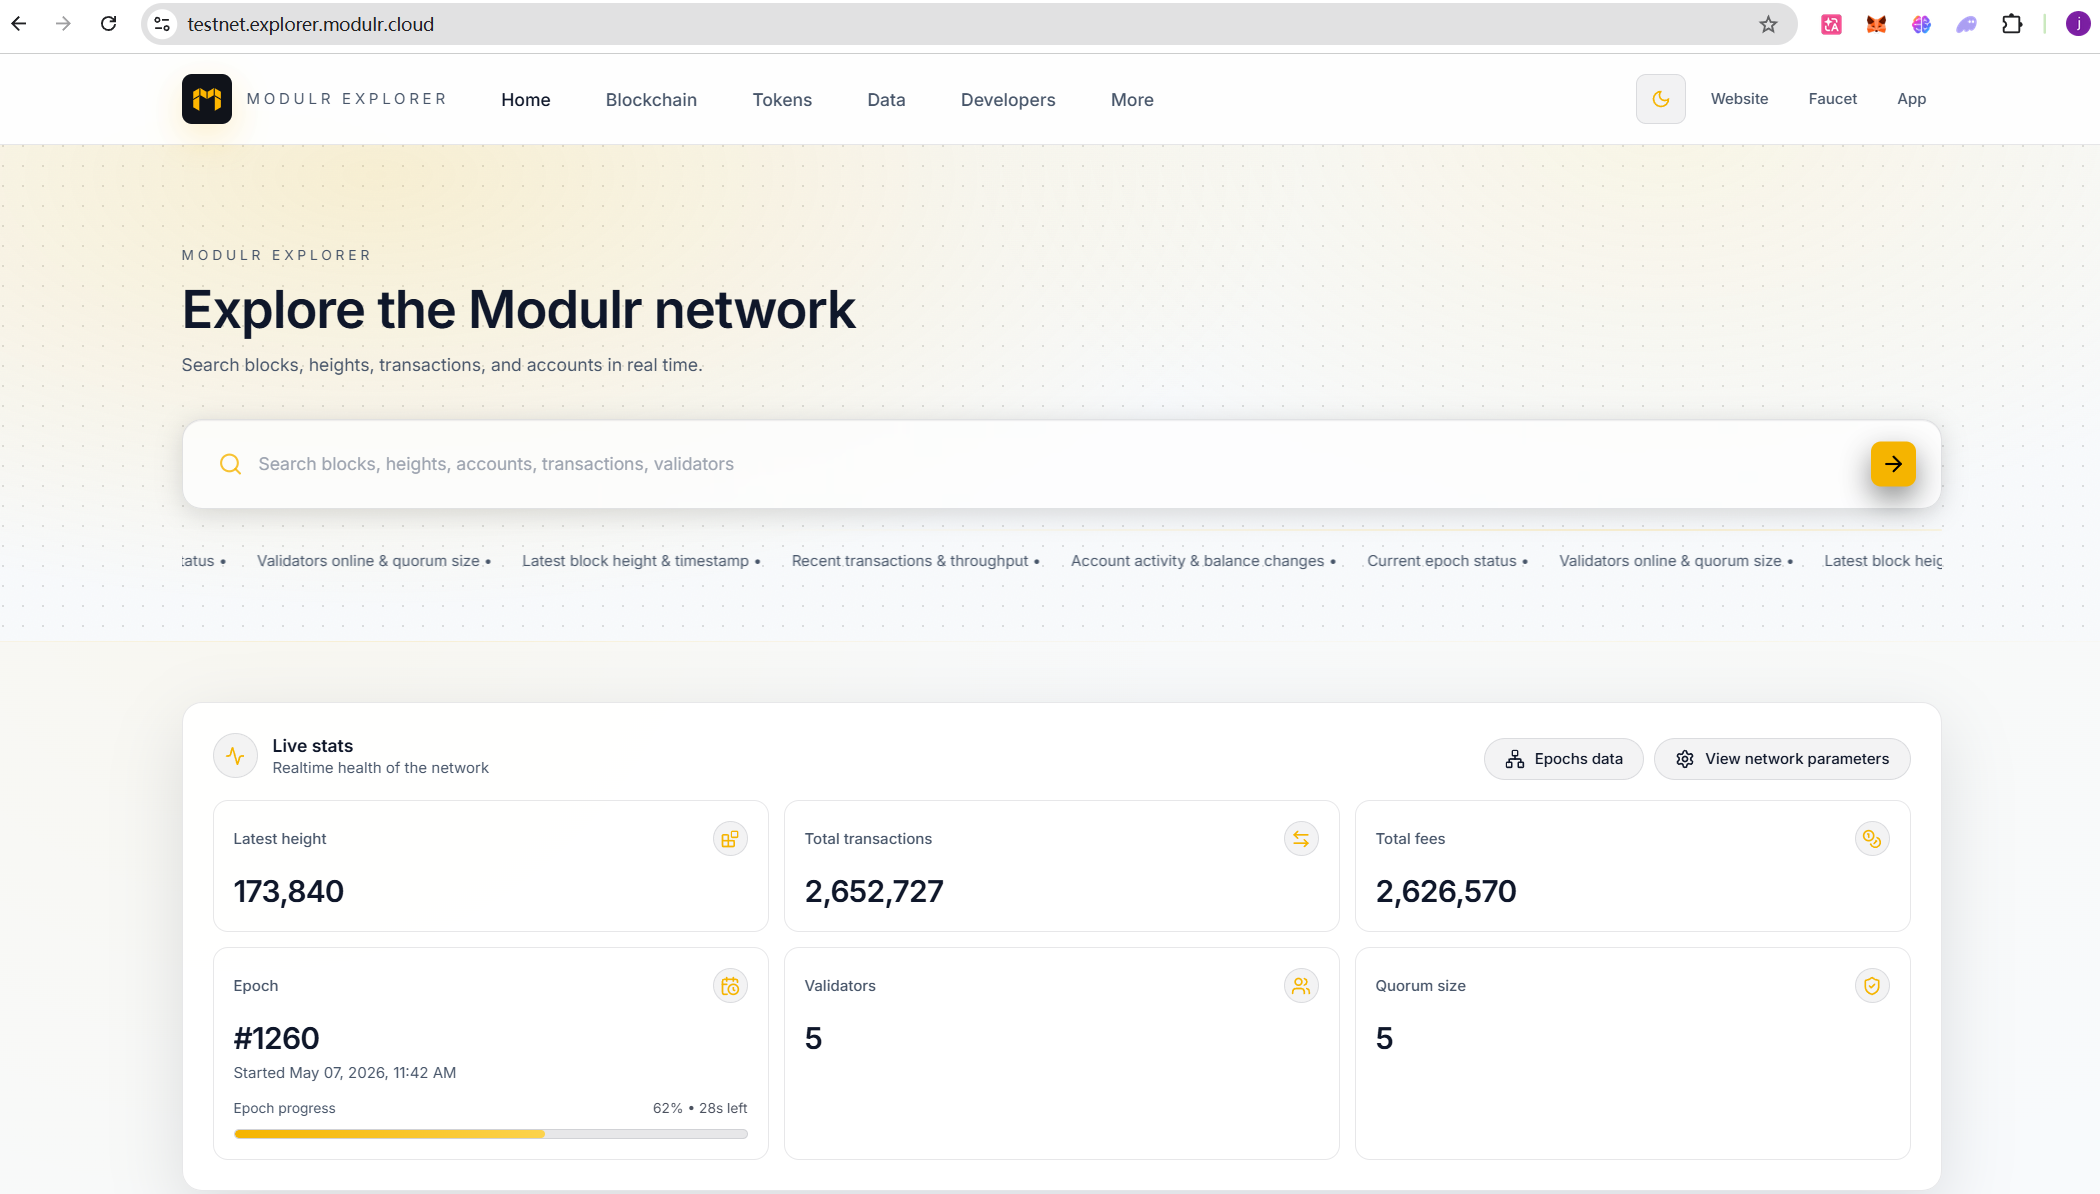Click the browser forward arrow
The height and width of the screenshot is (1194, 2100).
[64, 24]
